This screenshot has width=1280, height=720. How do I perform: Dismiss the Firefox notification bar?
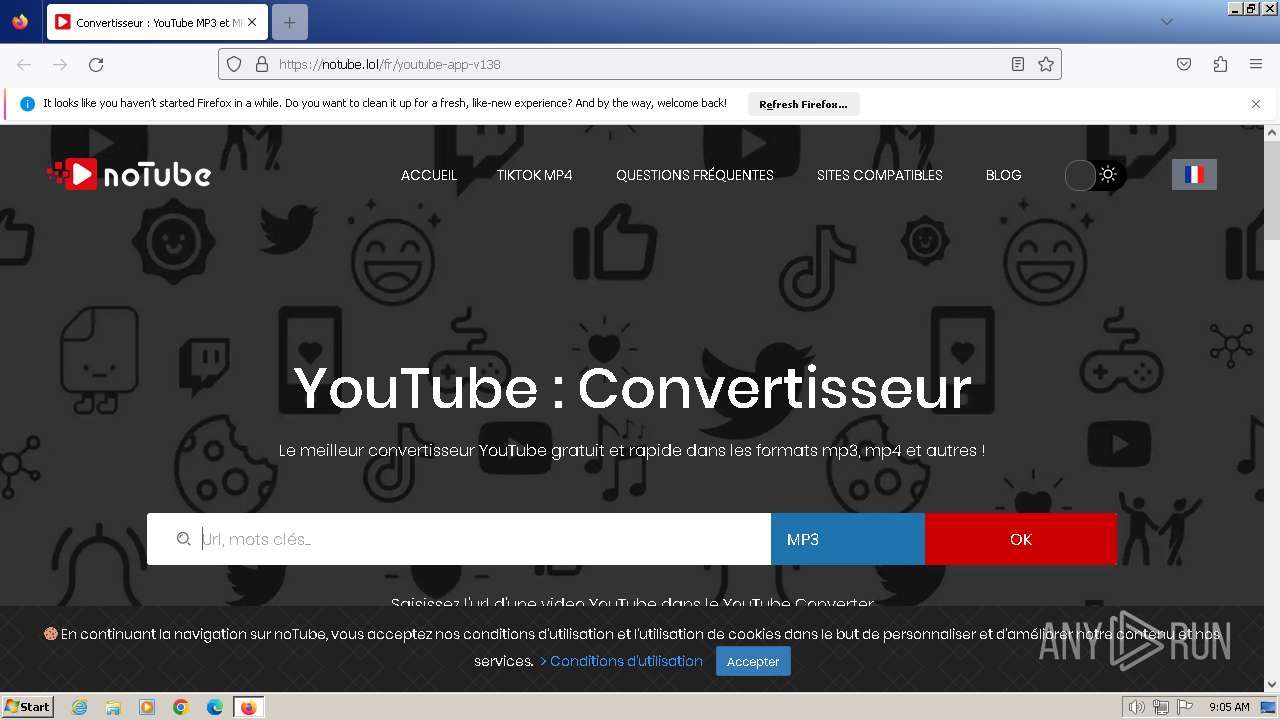(x=1256, y=104)
